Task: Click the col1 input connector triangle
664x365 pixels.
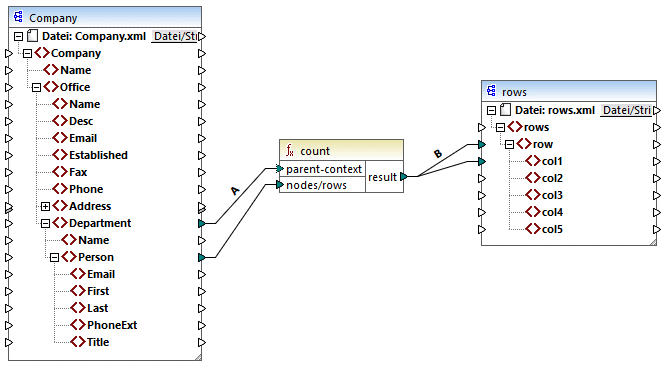Action: 481,161
